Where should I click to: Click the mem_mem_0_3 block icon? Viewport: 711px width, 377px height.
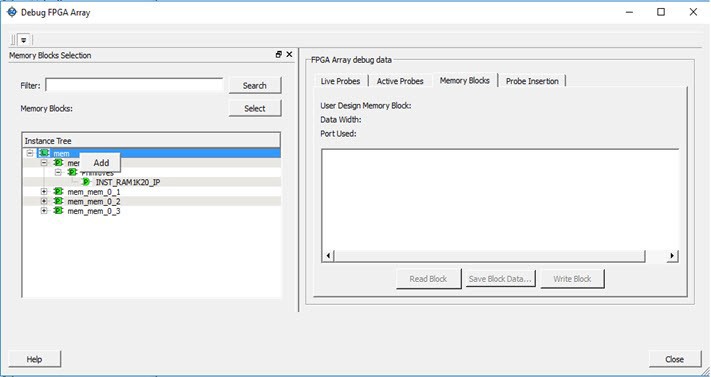coord(58,211)
